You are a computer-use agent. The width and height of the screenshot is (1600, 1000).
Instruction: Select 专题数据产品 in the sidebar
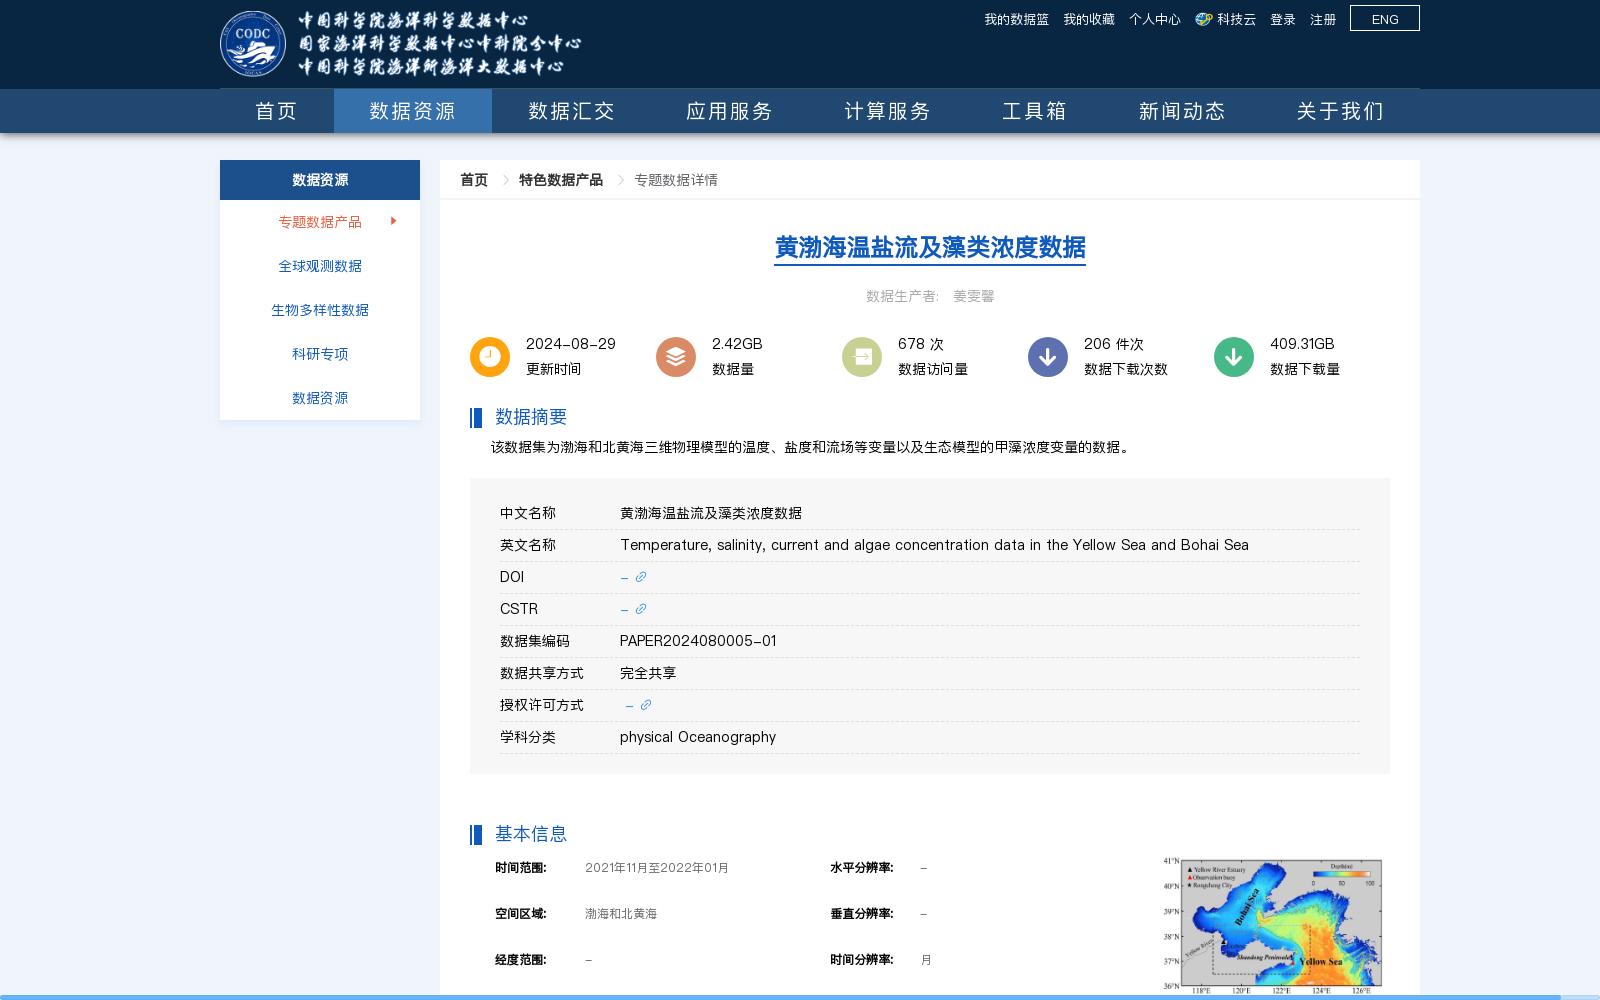click(320, 222)
